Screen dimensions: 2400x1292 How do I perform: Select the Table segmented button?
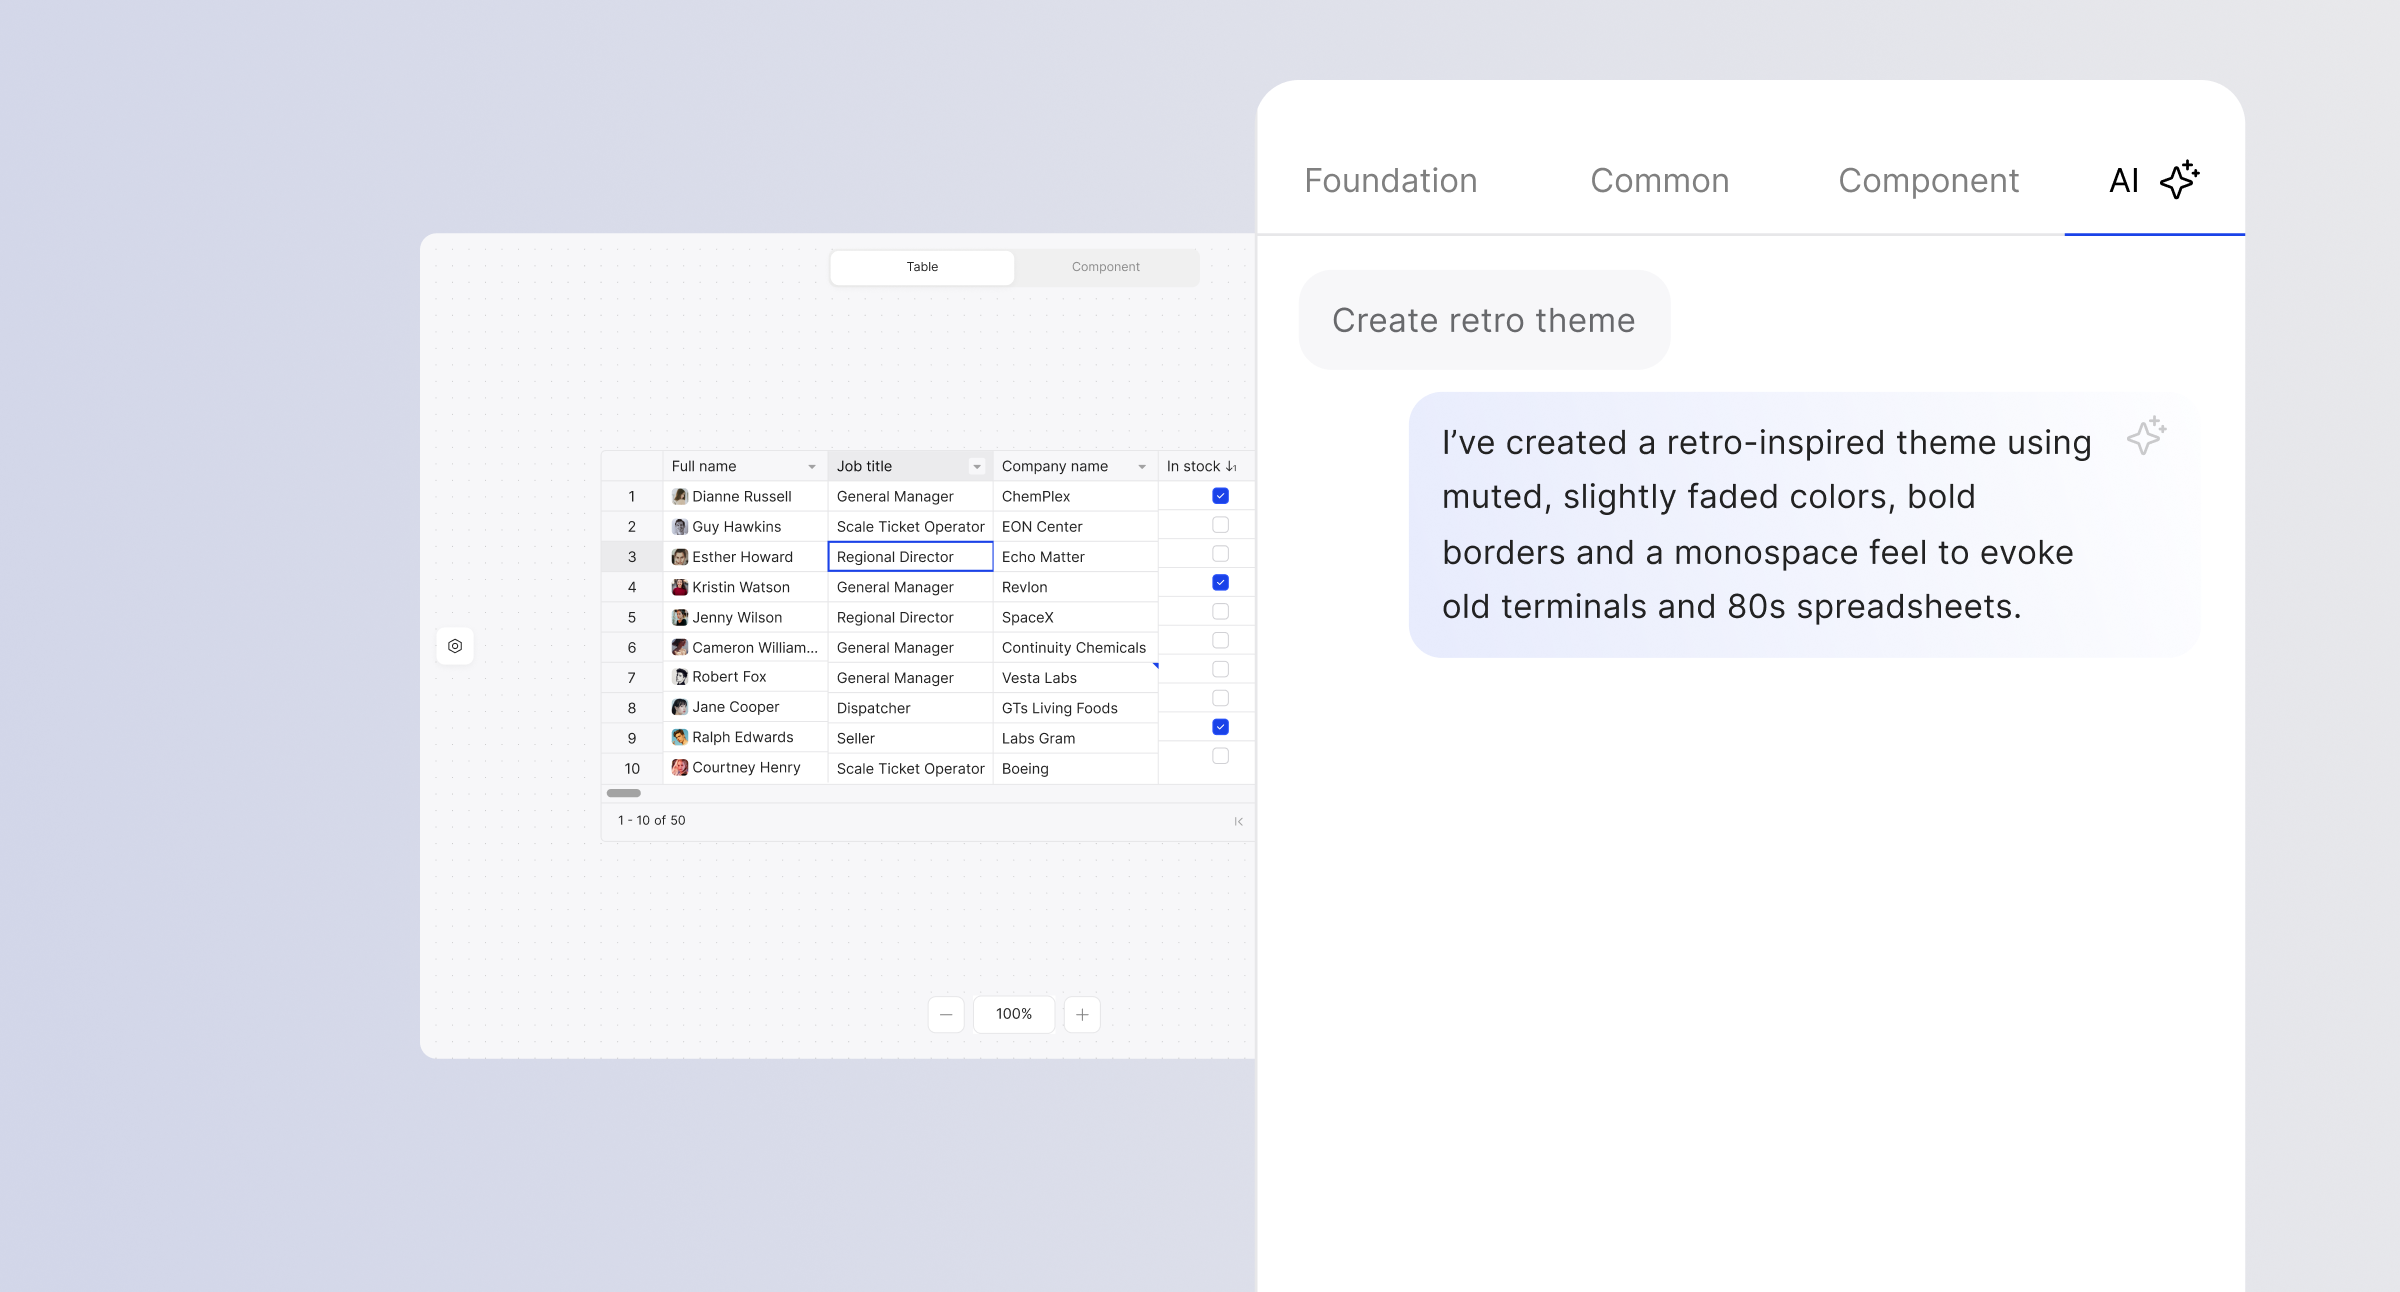(x=922, y=267)
